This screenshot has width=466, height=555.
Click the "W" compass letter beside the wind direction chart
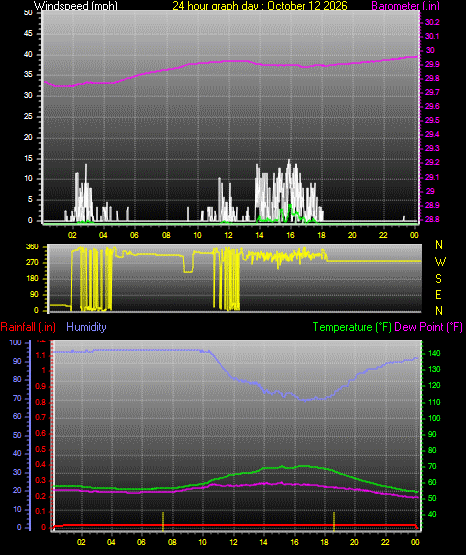[x=440, y=262]
